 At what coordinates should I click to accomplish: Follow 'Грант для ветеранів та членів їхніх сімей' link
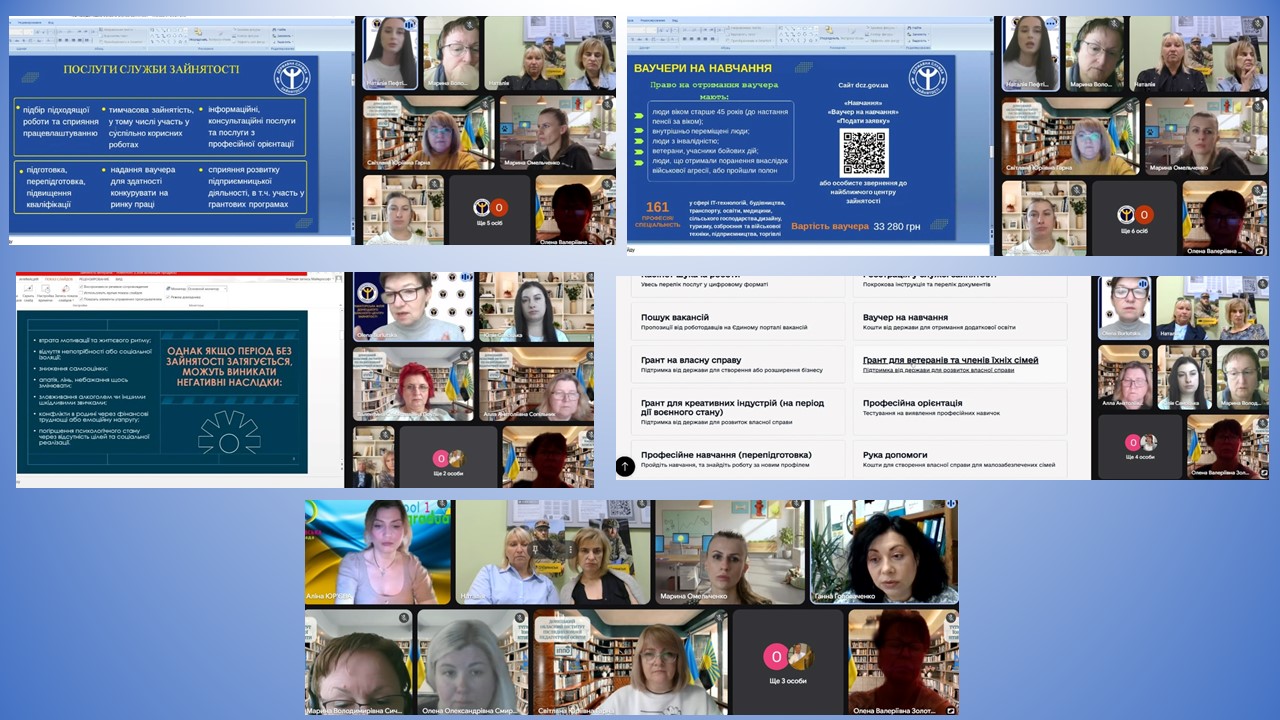tap(950, 360)
